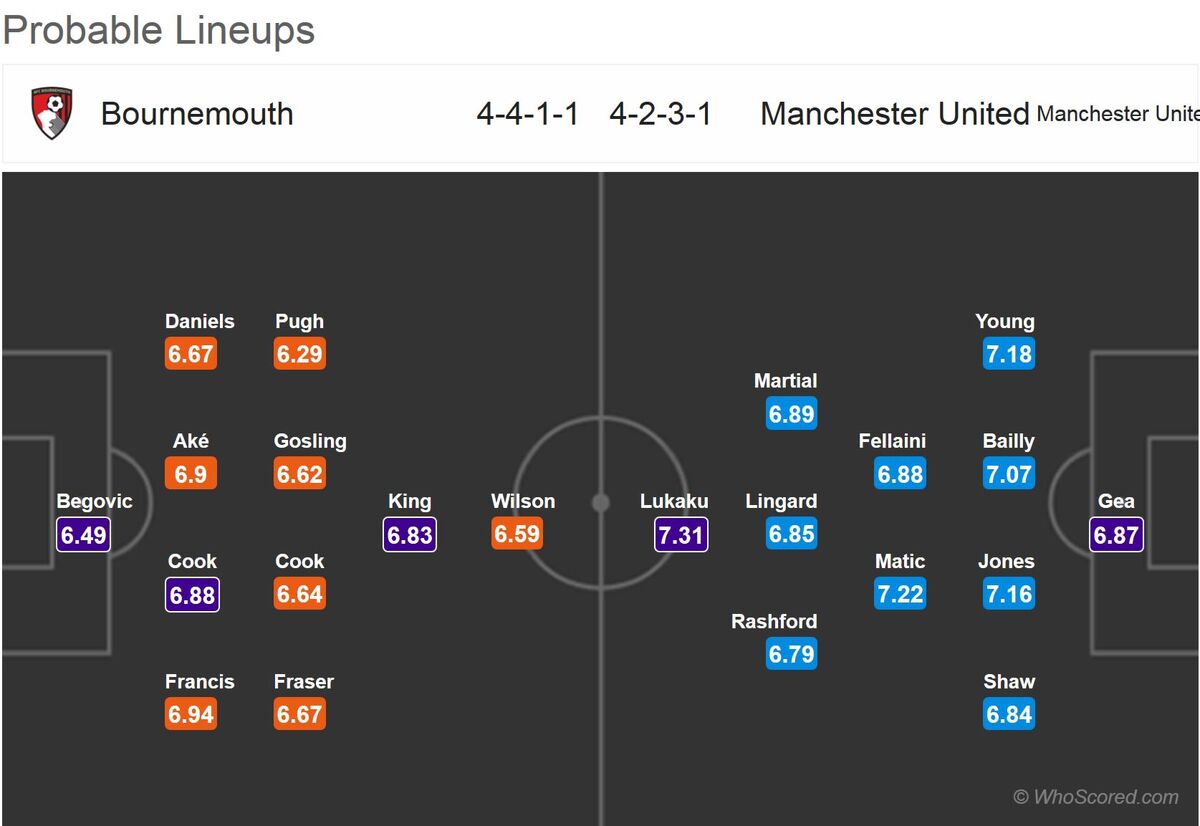Click the WhoScored.com watermark
The image size is (1200, 826).
(1096, 797)
